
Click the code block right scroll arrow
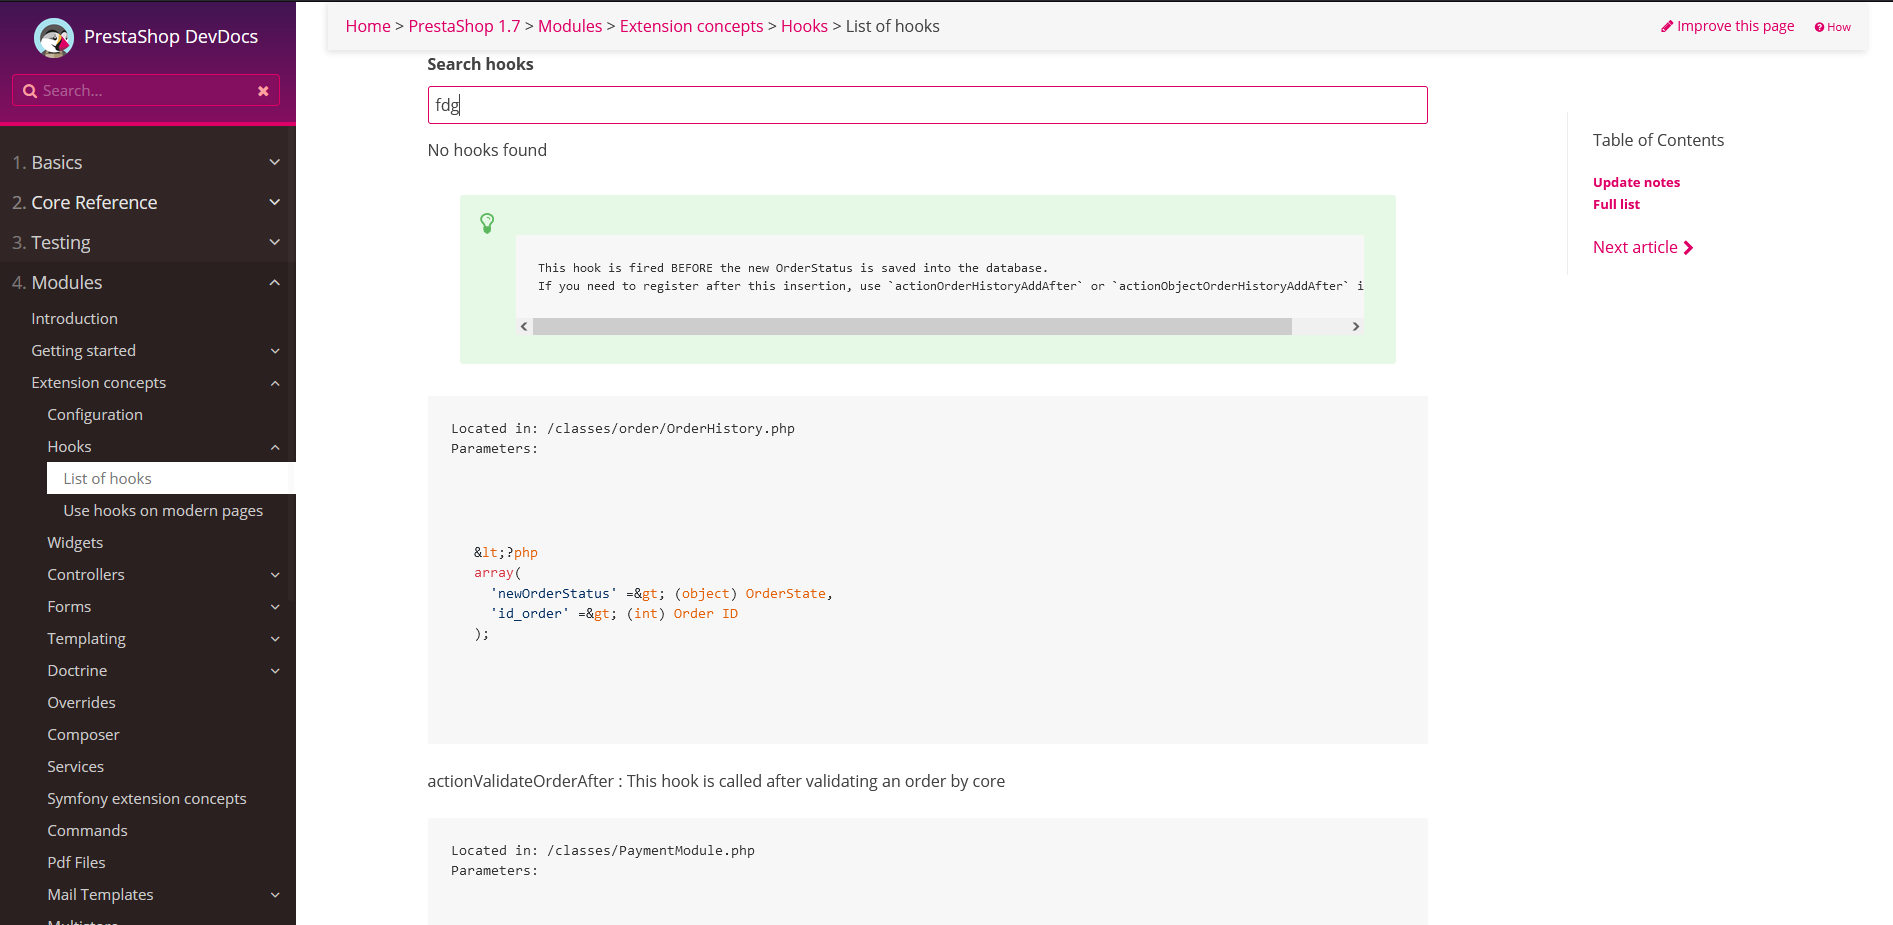coord(1356,327)
